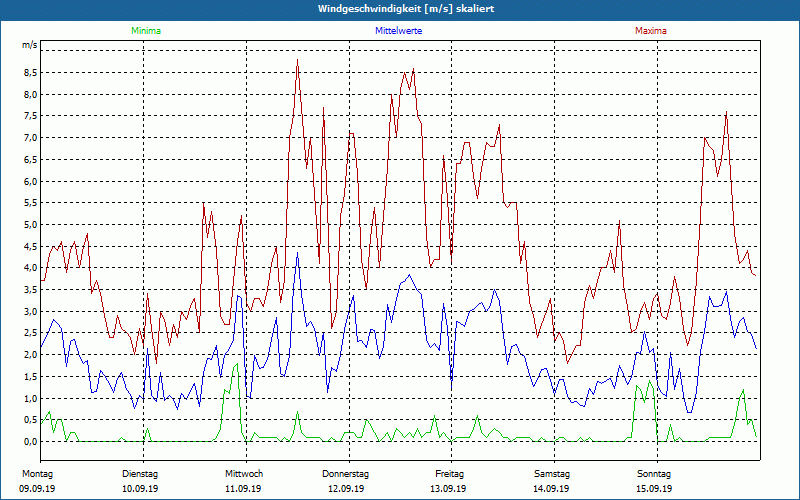Select the red 'Maxima' legend label
Viewport: 800px width, 500px height.
click(x=651, y=31)
